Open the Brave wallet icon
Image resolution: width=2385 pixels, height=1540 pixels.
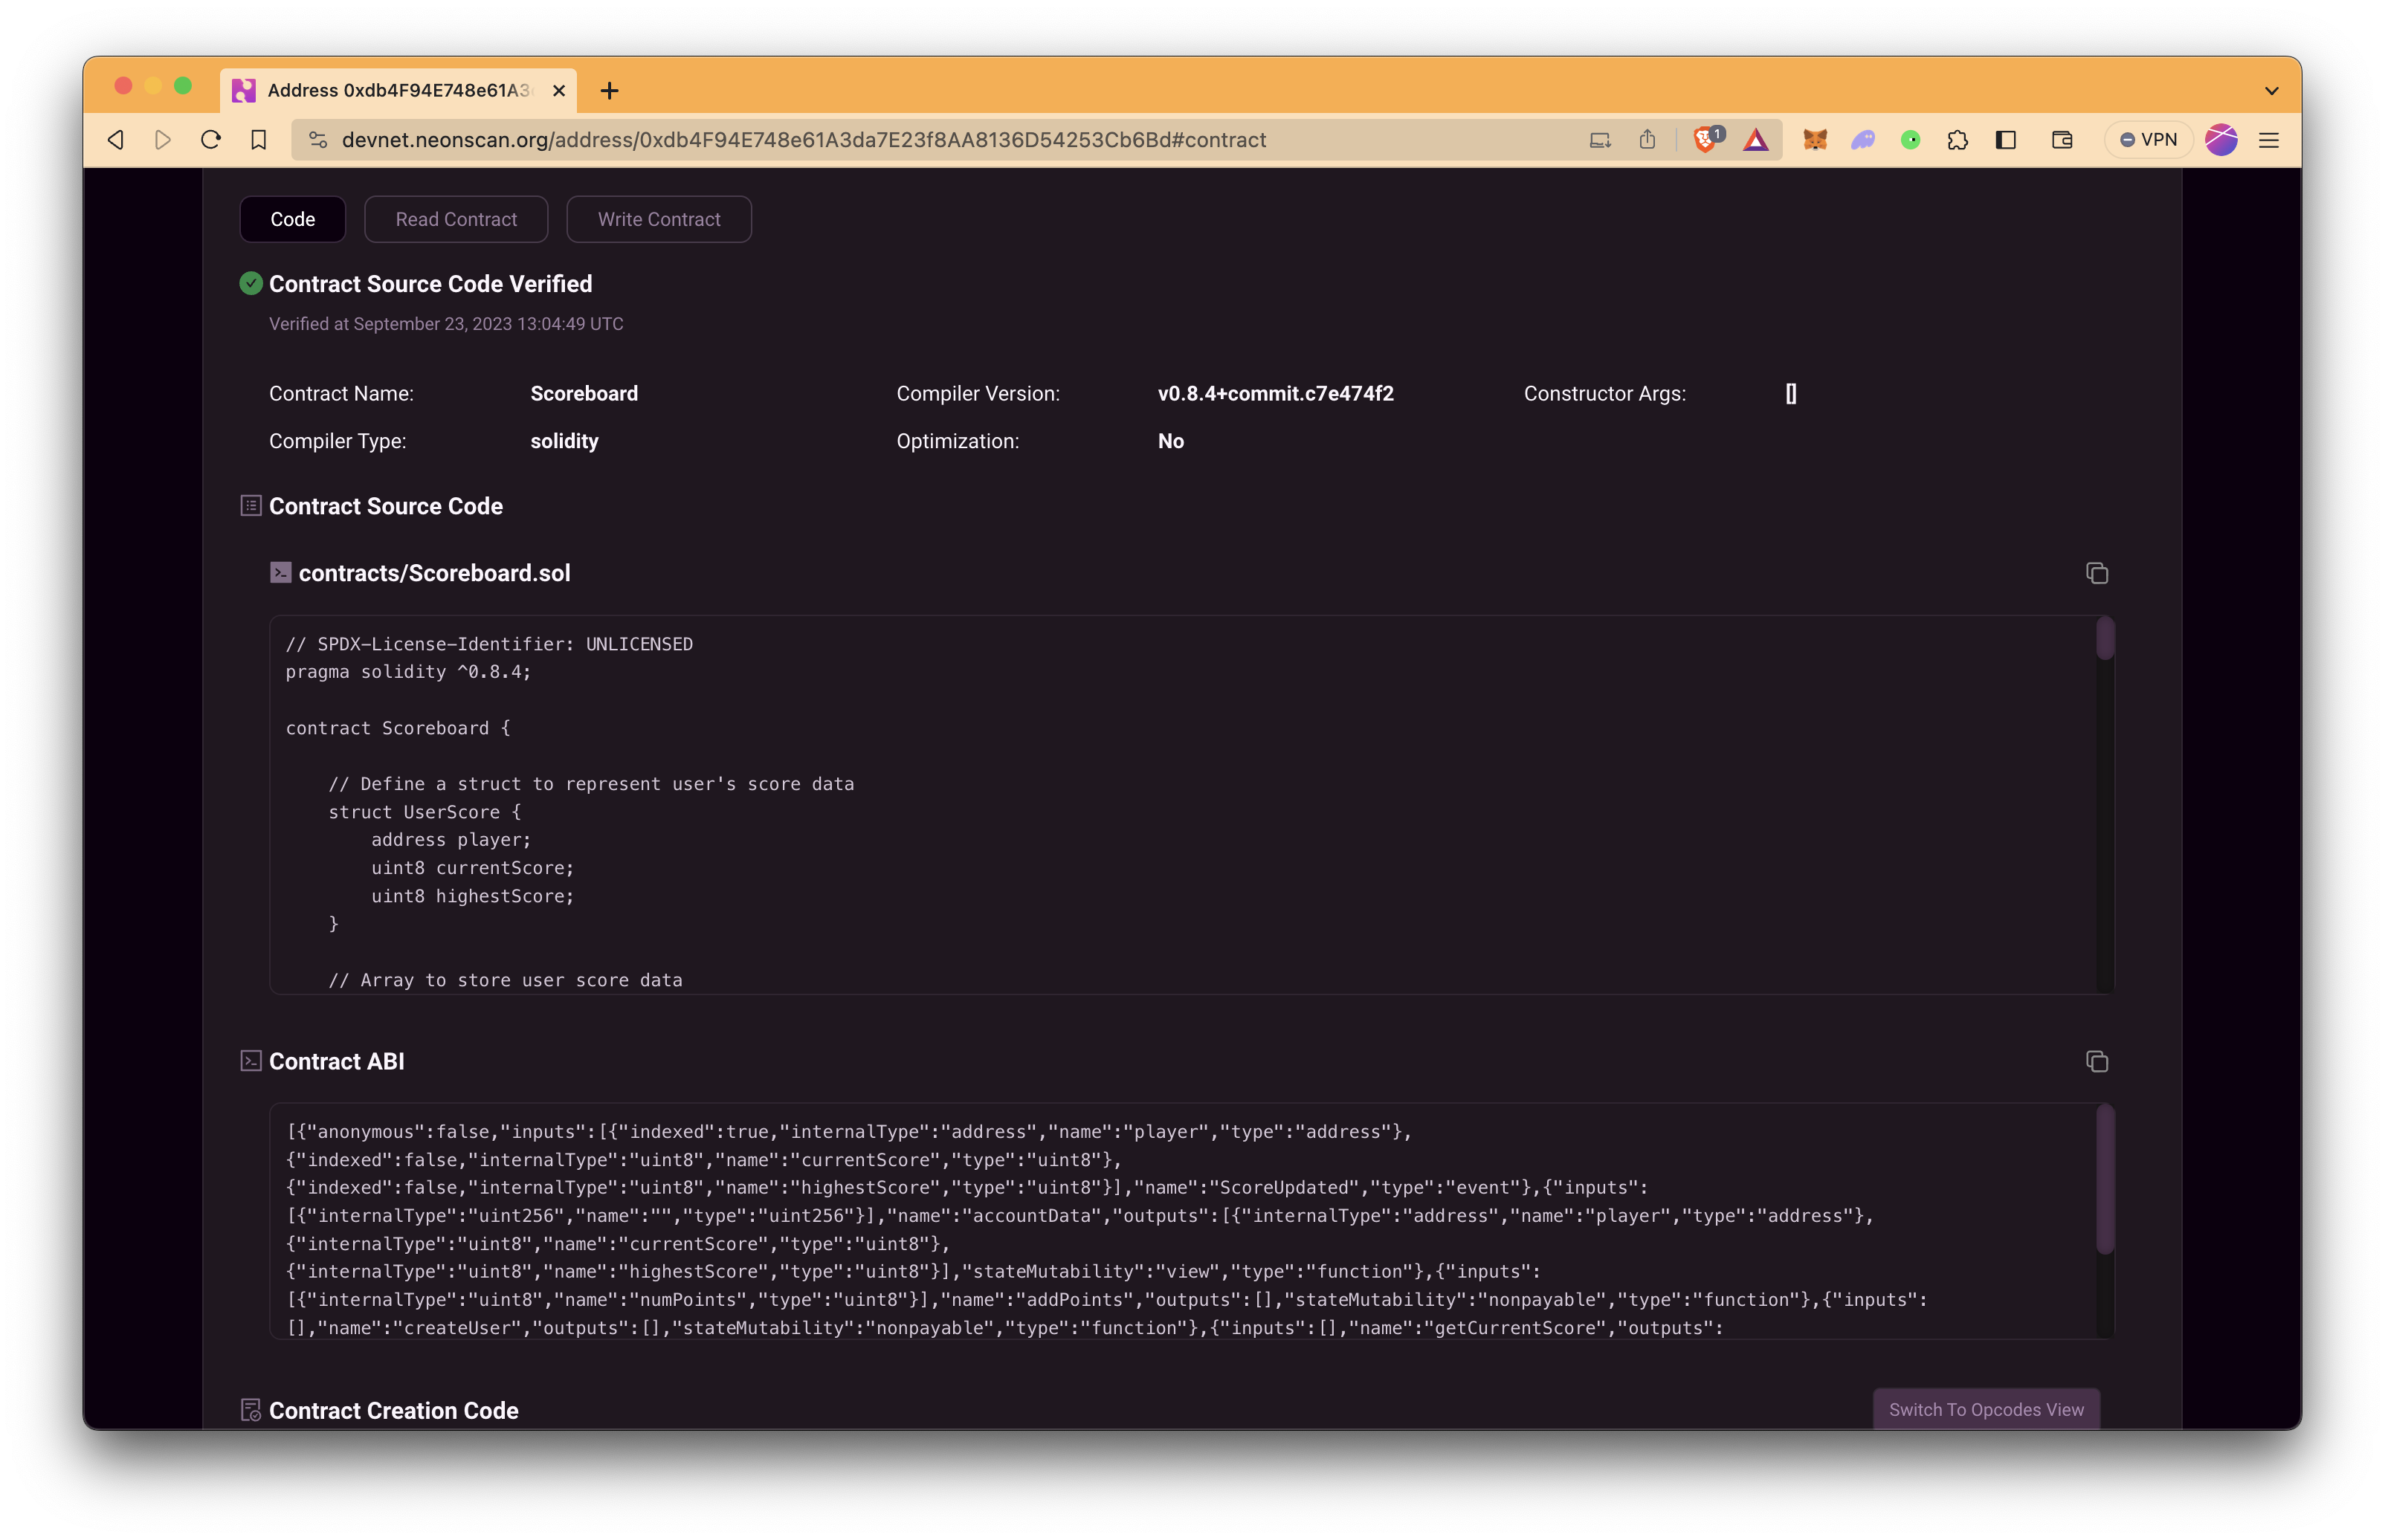pyautogui.click(x=2062, y=140)
